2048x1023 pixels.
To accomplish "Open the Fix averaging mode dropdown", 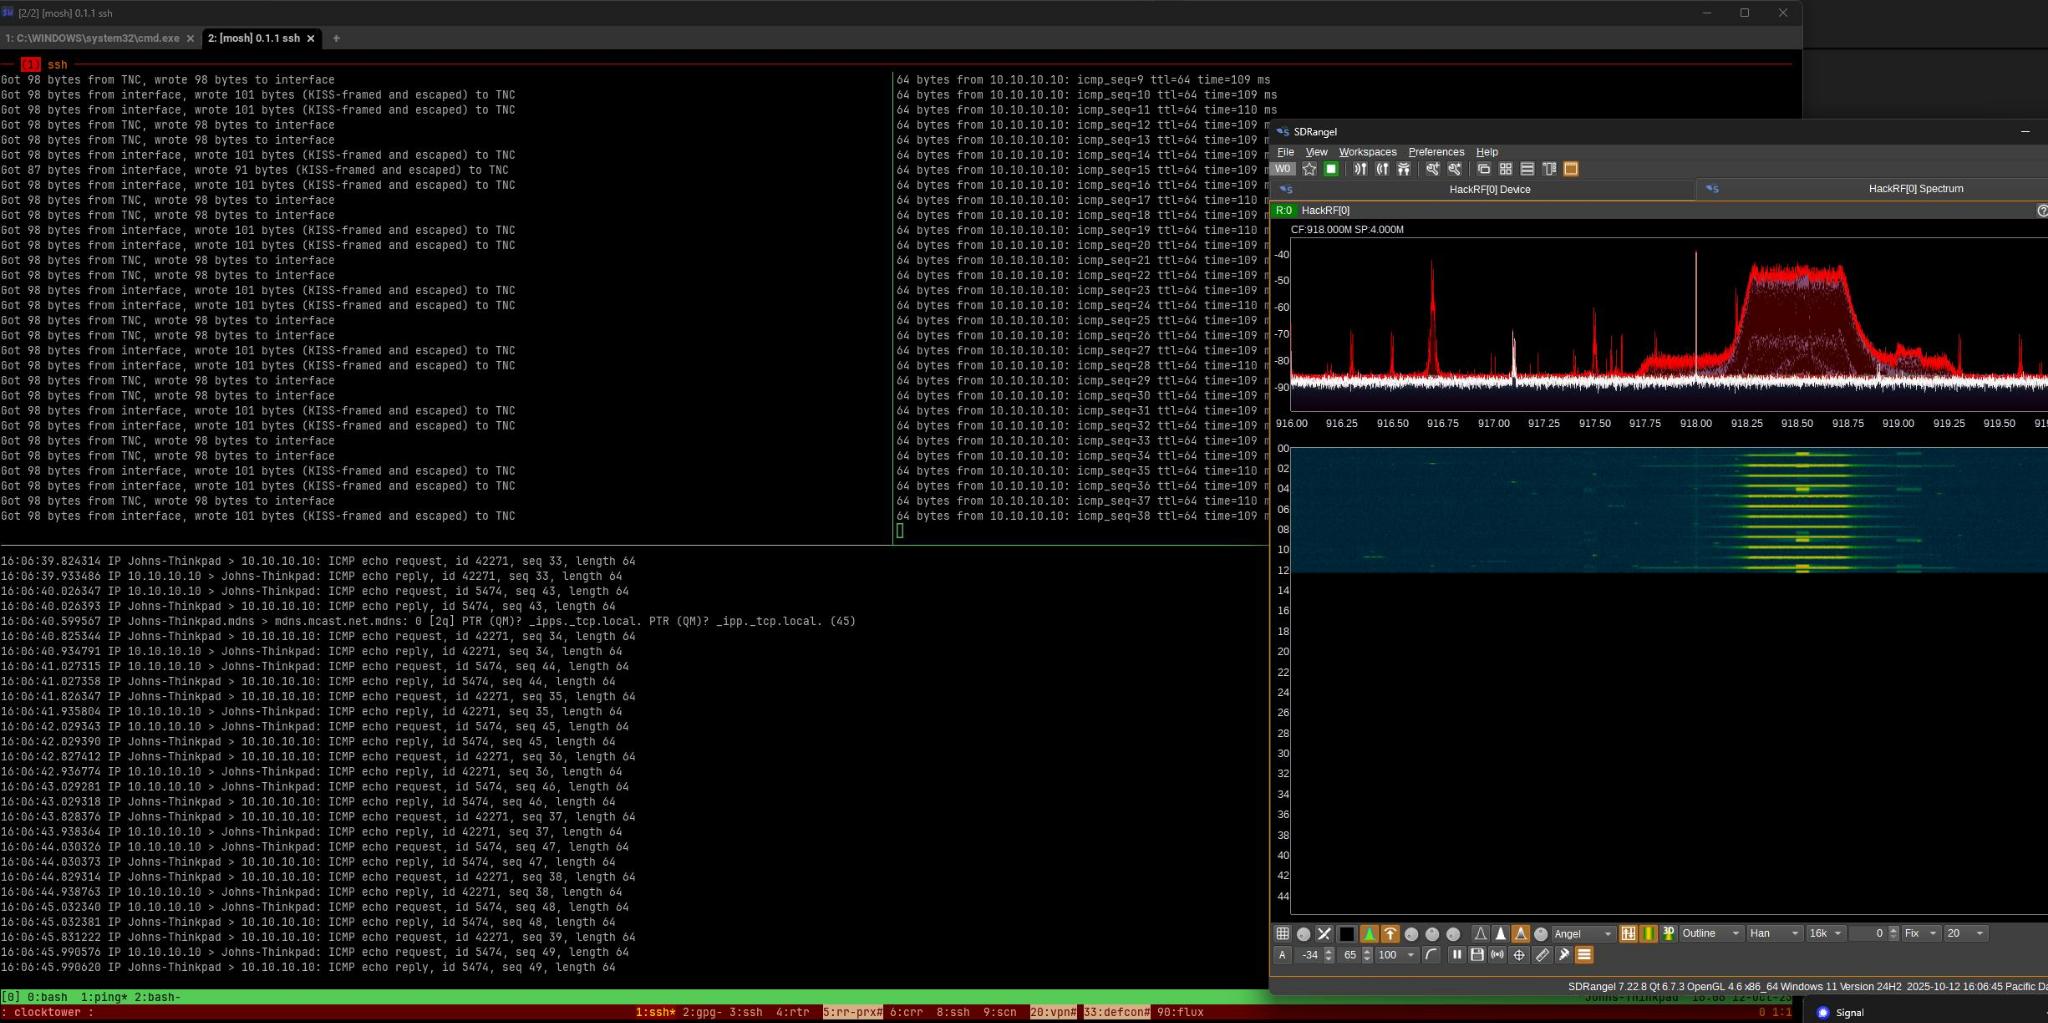I will click(1921, 933).
